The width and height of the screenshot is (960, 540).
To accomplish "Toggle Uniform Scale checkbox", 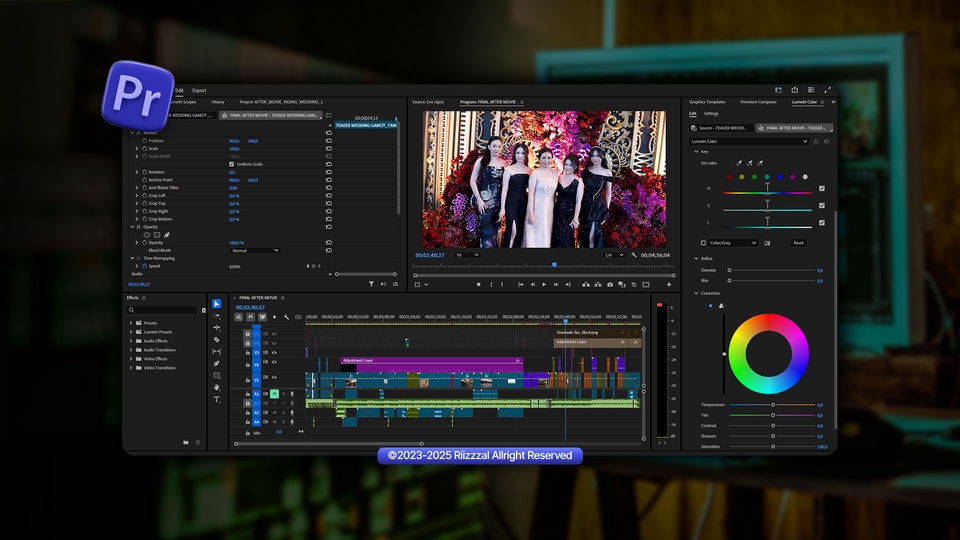I will tap(231, 164).
